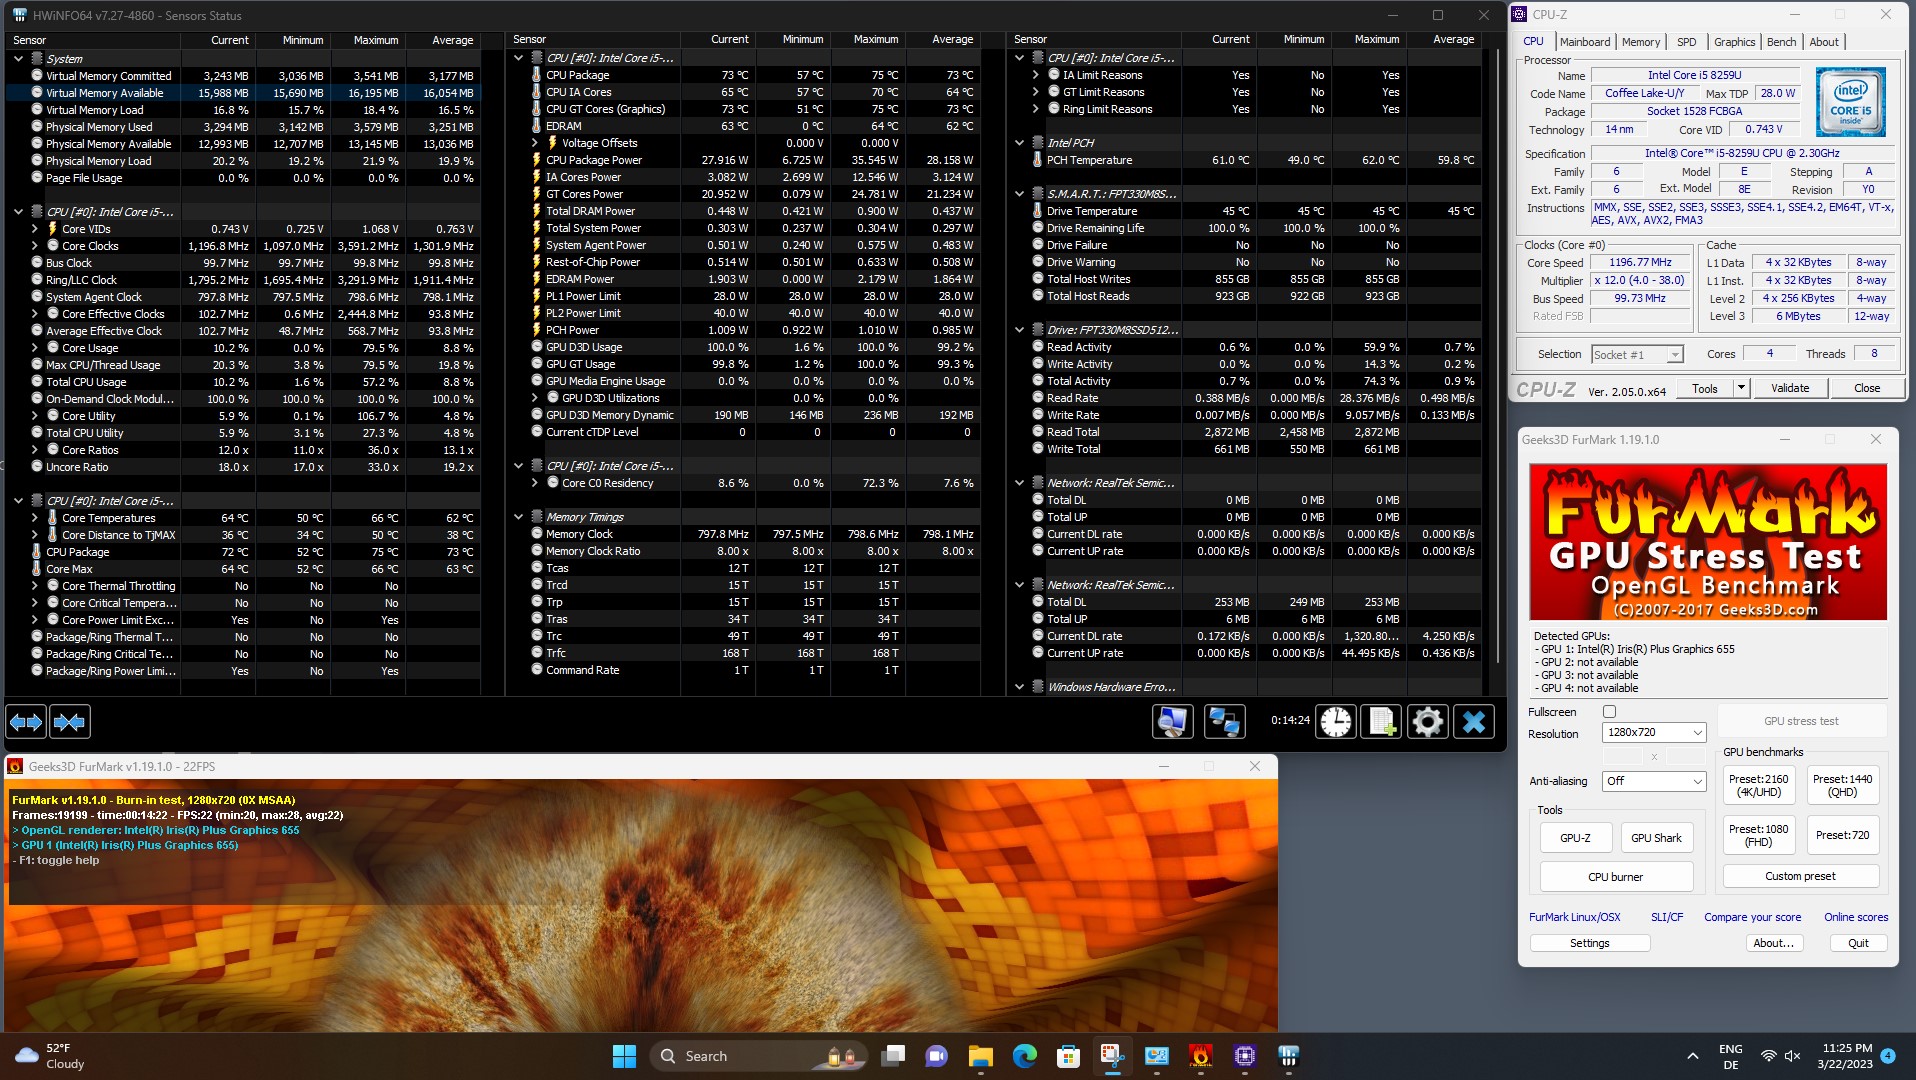Expand the Core Clocks row
The height and width of the screenshot is (1080, 1916).
click(35, 246)
